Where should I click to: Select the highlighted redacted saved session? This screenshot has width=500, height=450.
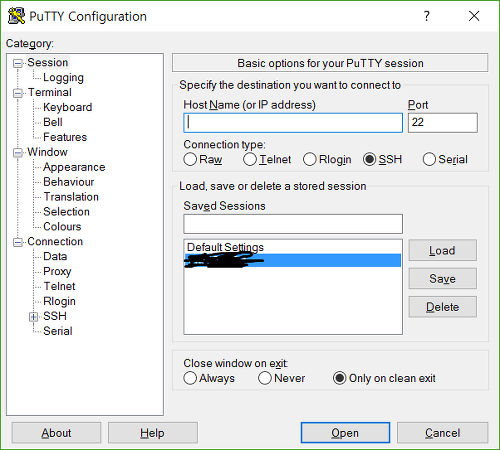pos(293,260)
